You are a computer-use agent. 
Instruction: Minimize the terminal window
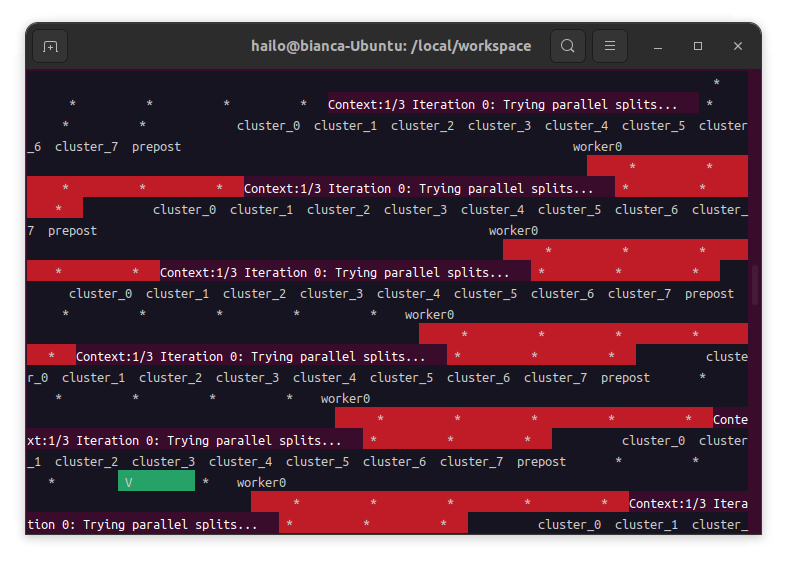658,46
